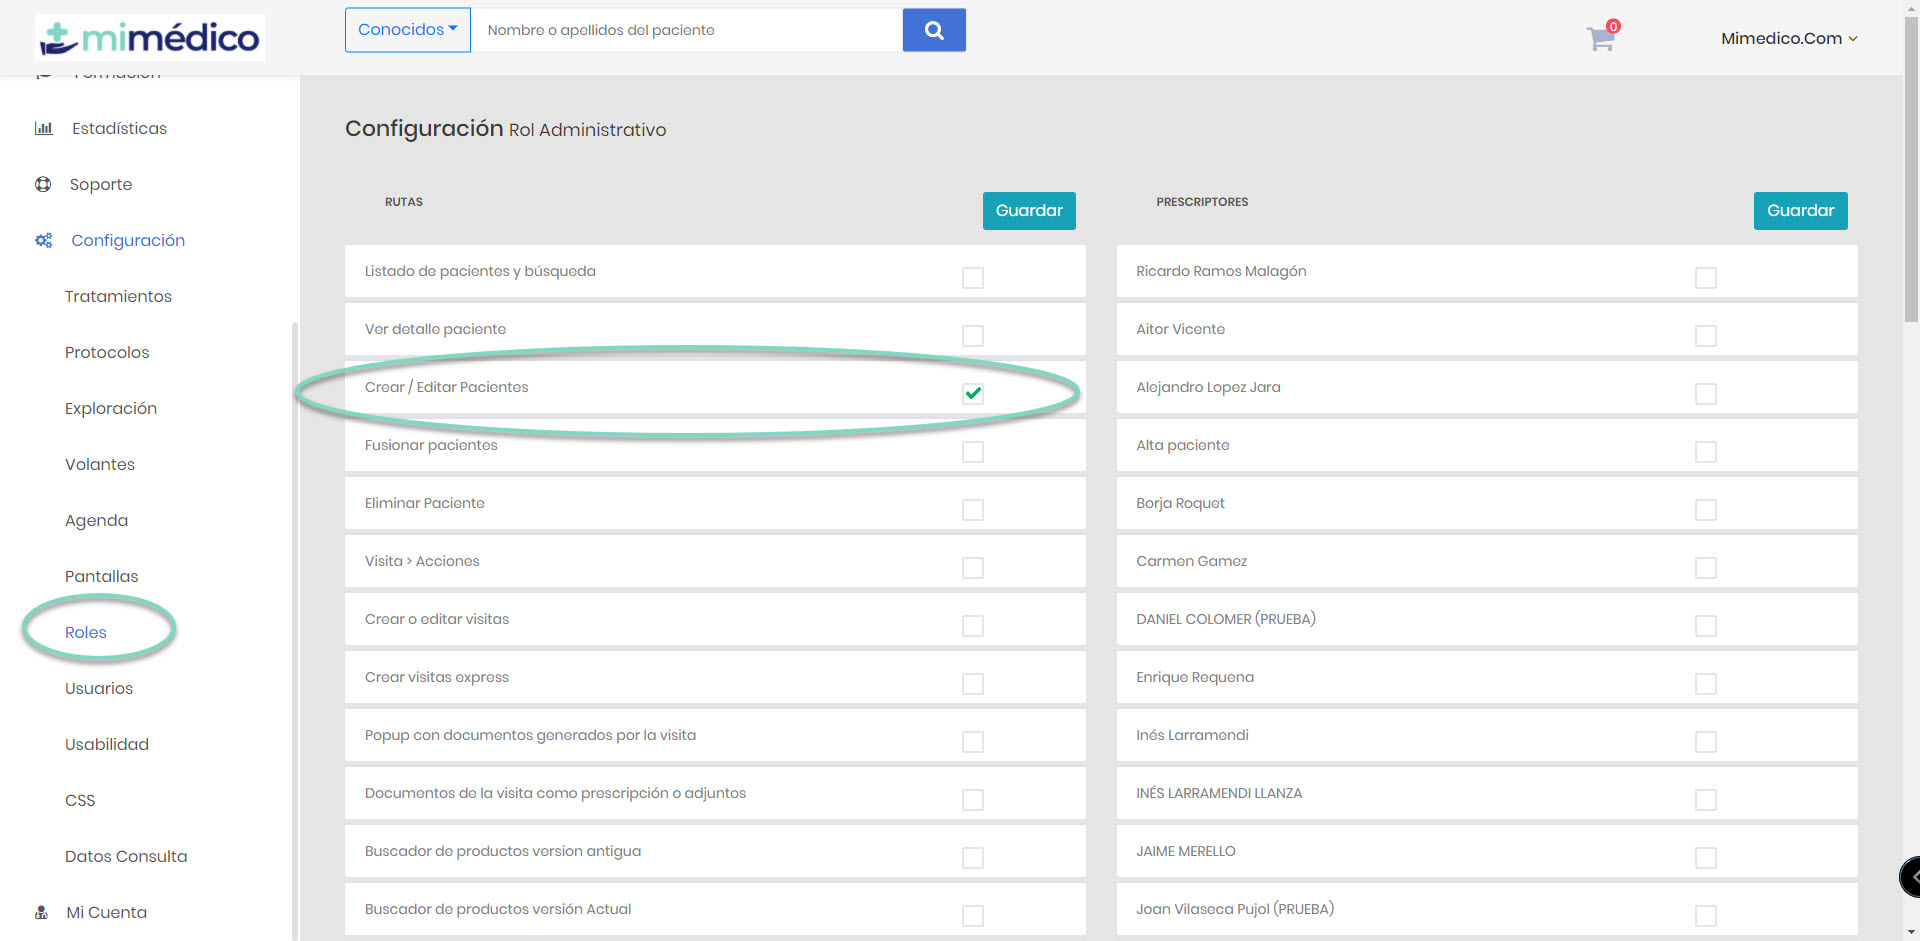This screenshot has width=1920, height=941.
Task: Click the Mi Cuenta user icon
Action: point(42,912)
